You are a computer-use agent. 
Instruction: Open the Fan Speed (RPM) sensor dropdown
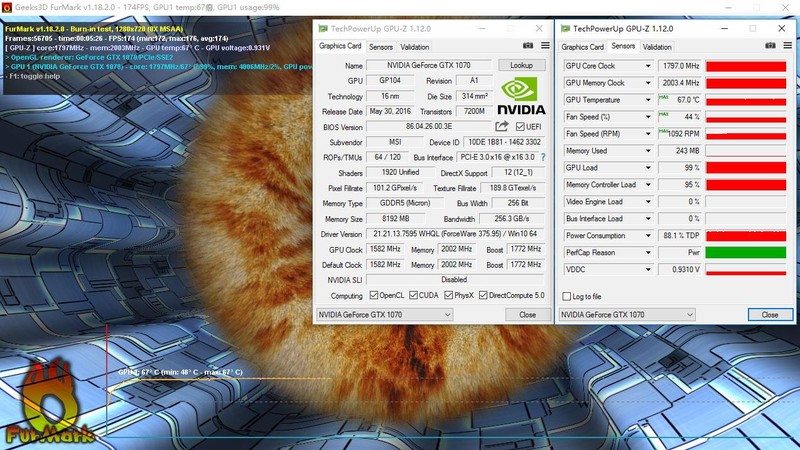point(648,134)
